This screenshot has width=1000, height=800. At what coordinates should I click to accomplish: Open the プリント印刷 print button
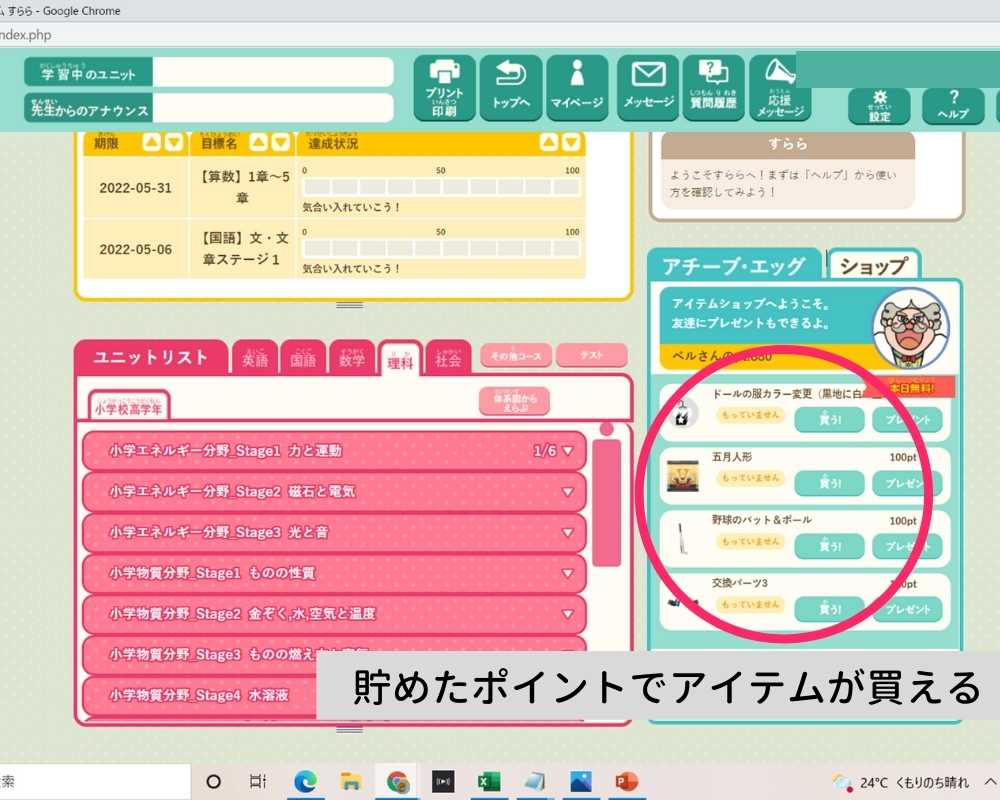[x=445, y=87]
